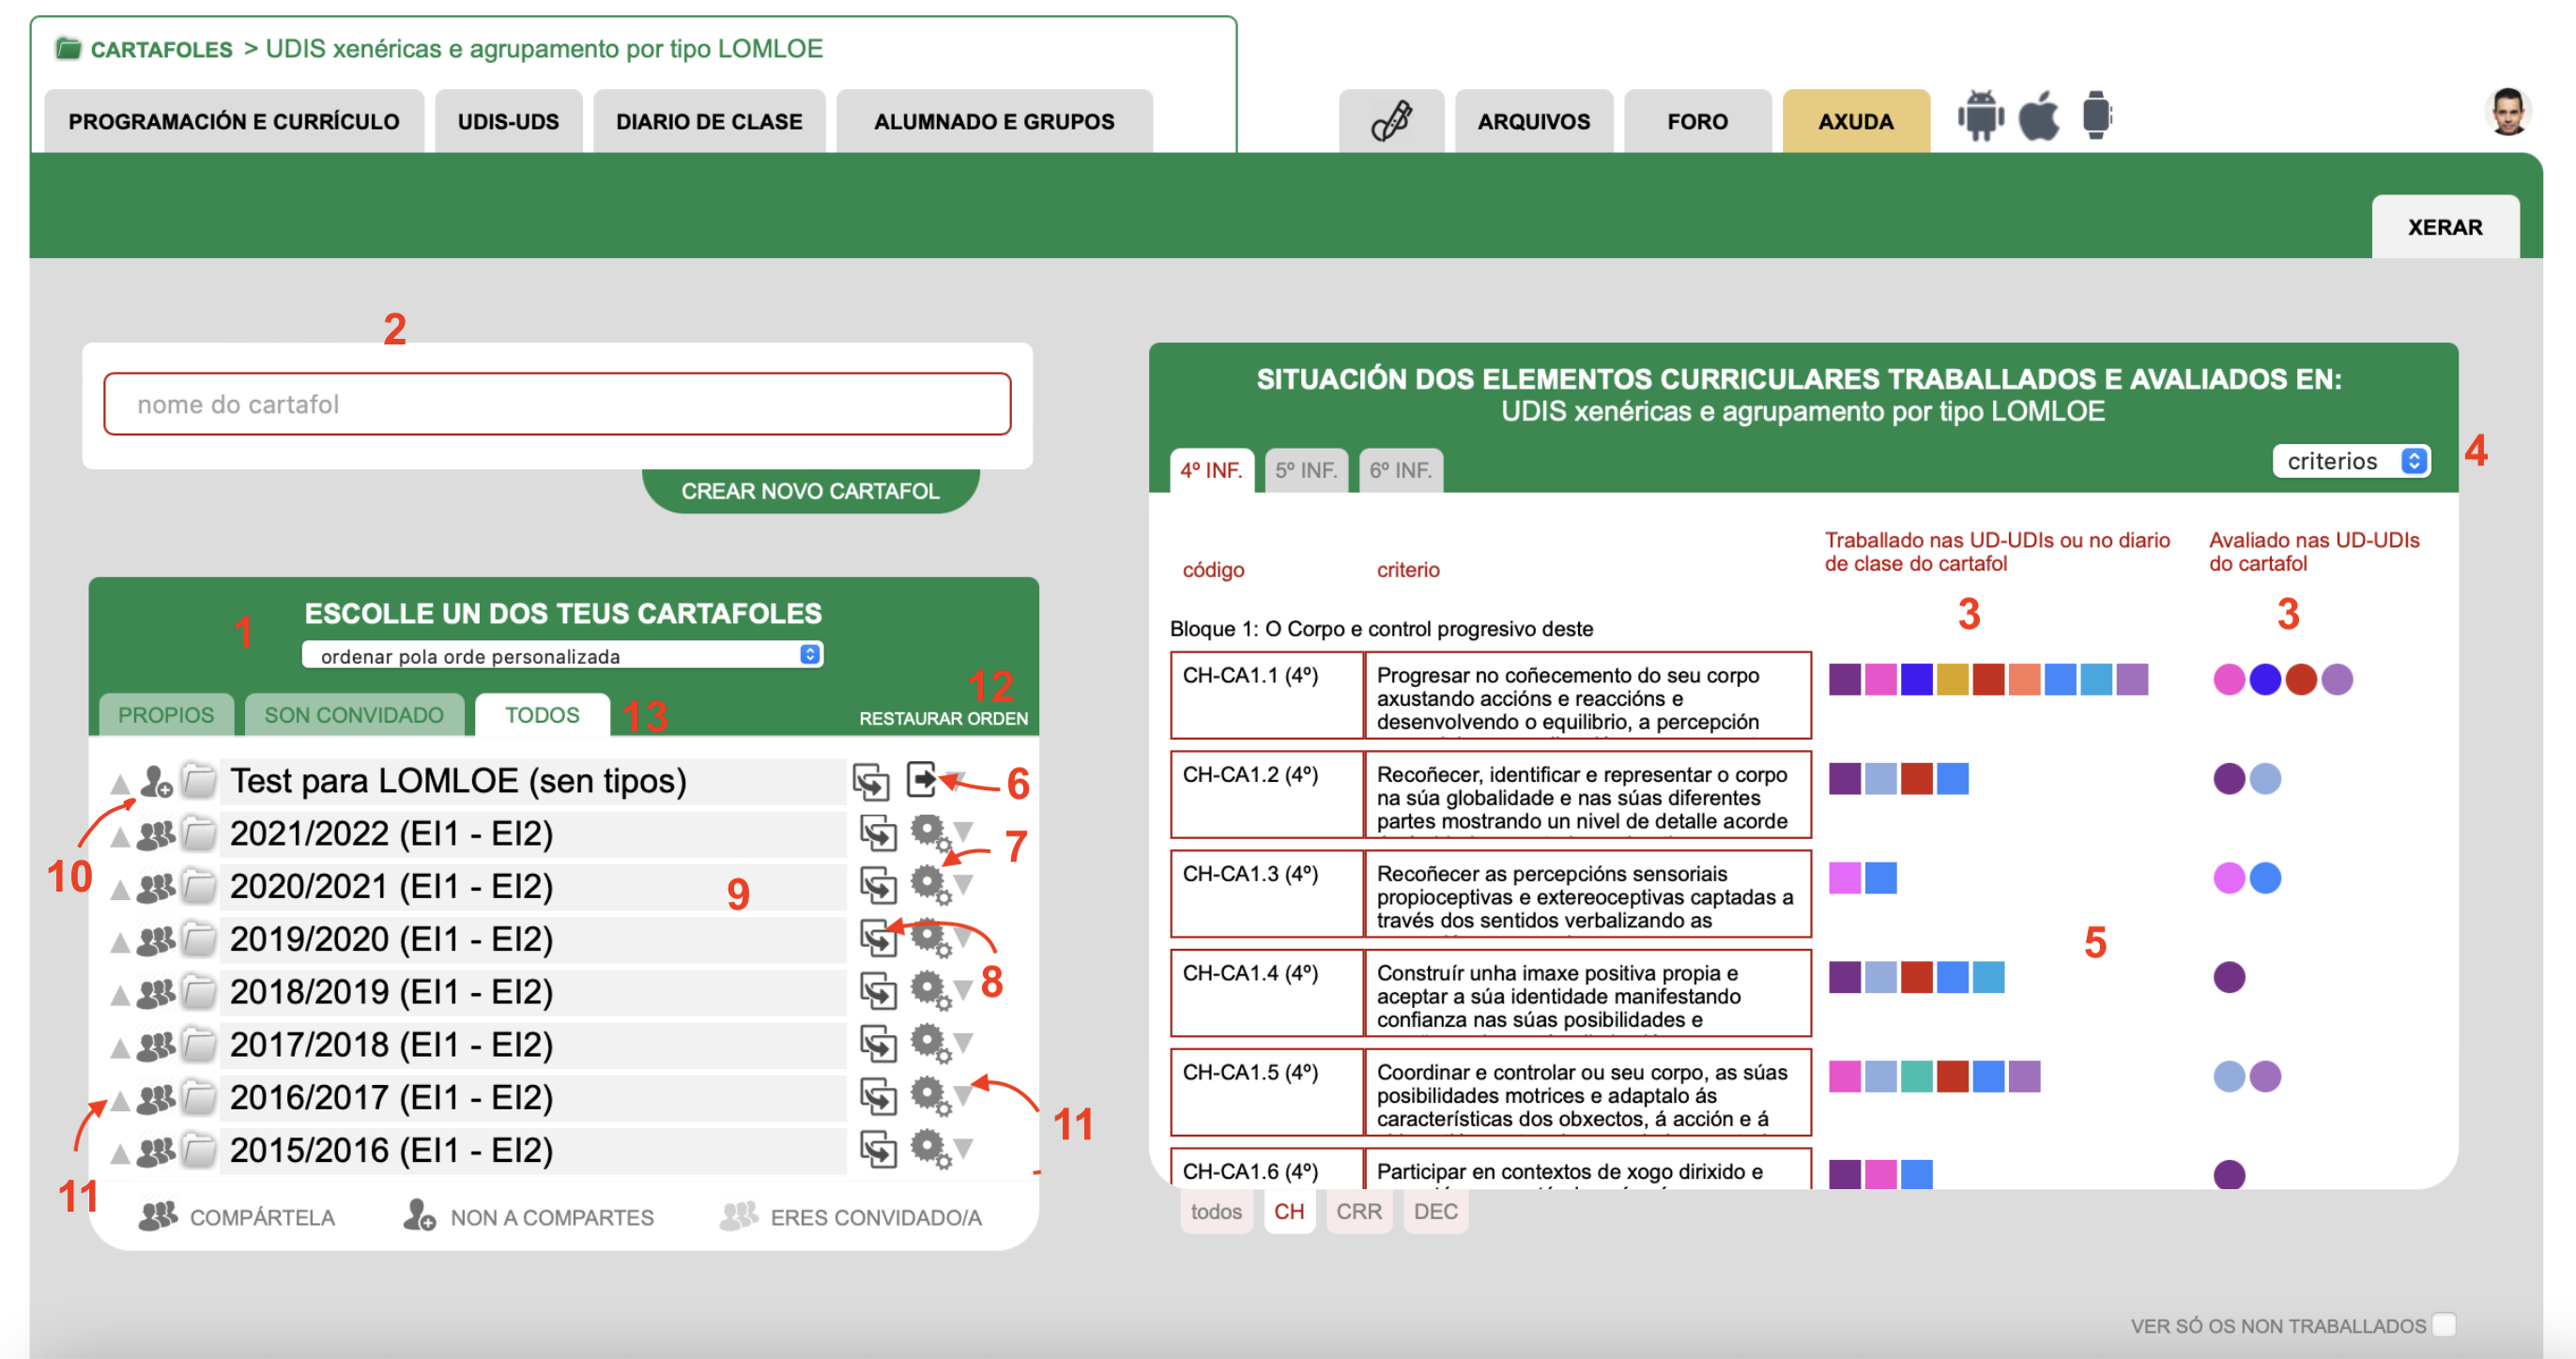Open gear settings for 2018/2019 (EI1 - EI2)

click(929, 990)
